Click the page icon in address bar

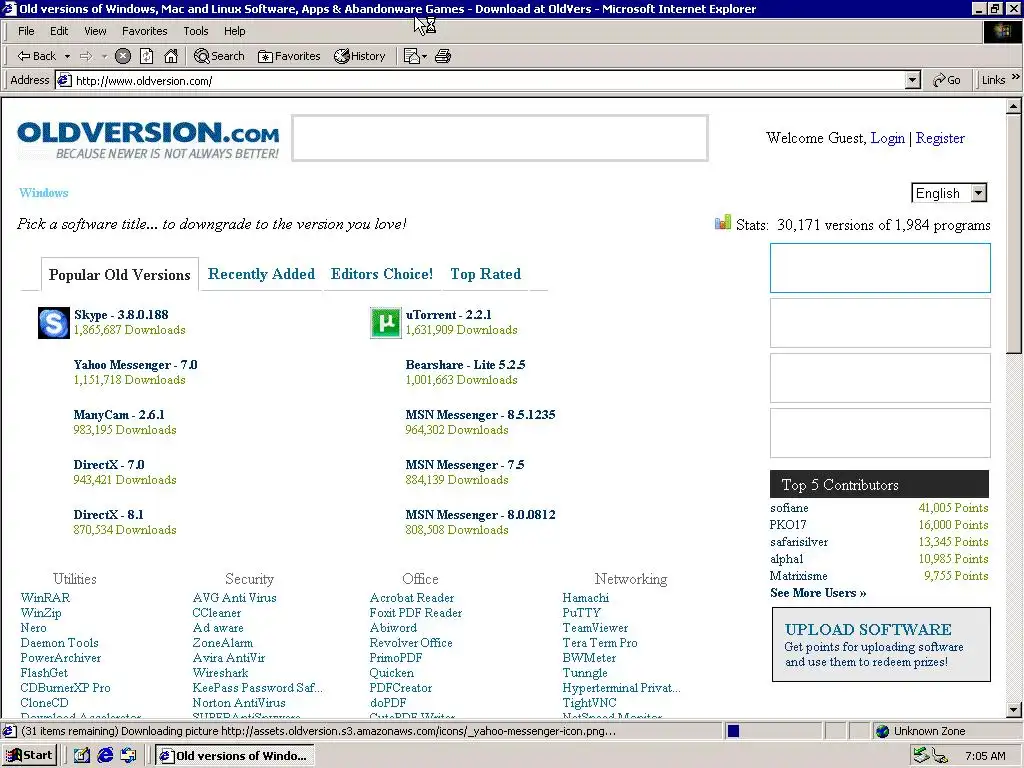[63, 80]
